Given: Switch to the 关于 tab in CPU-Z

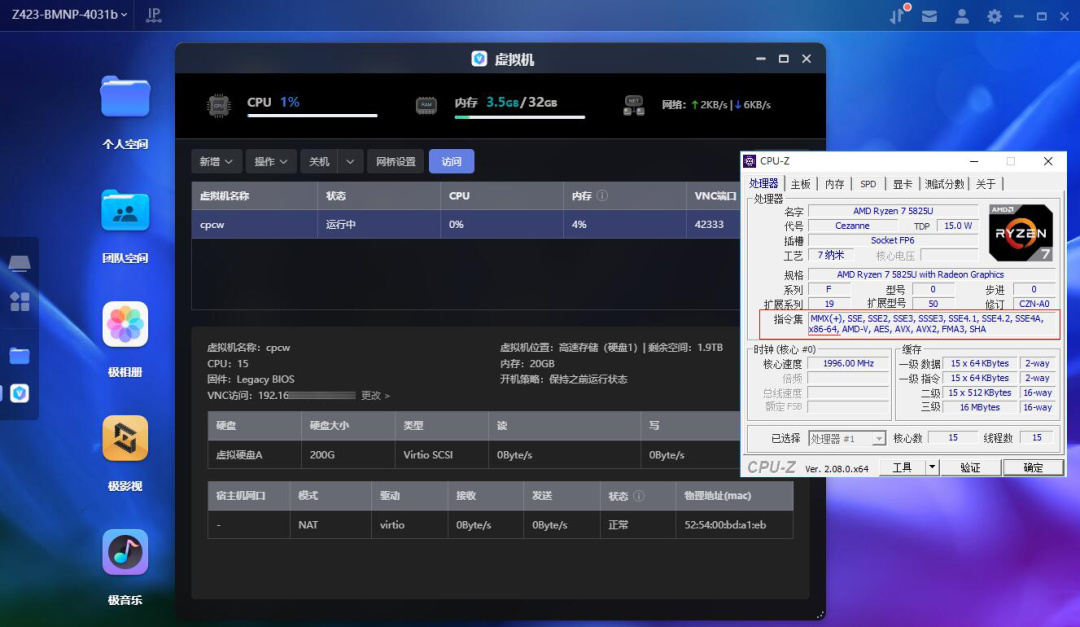Looking at the screenshot, I should coord(986,184).
